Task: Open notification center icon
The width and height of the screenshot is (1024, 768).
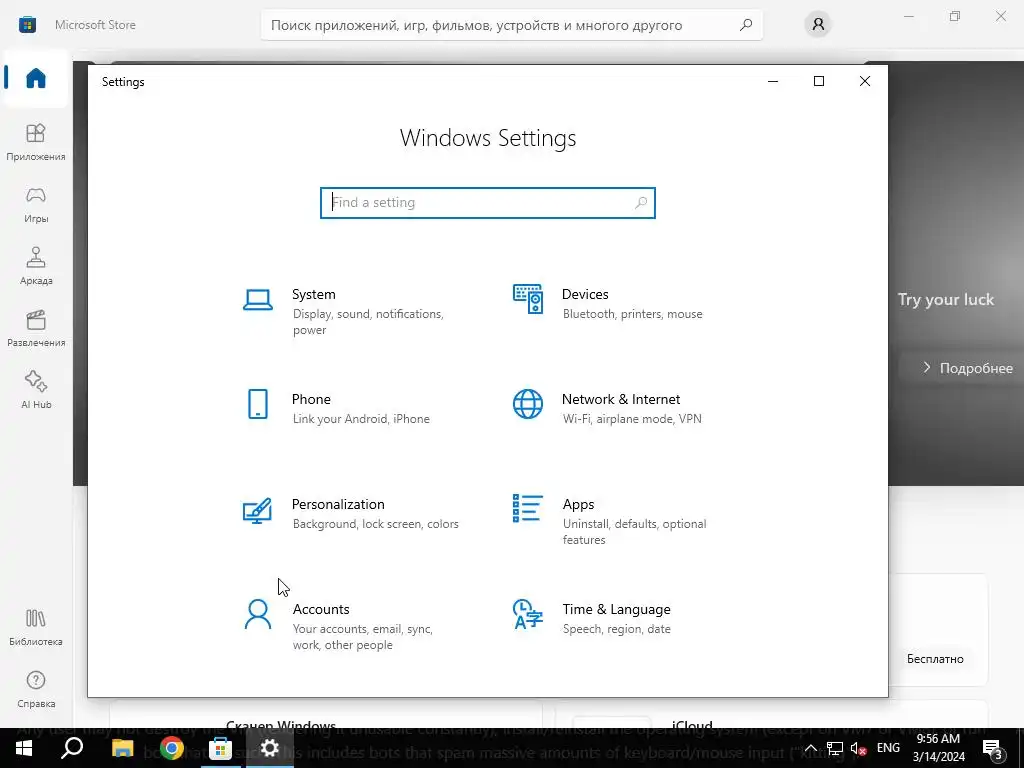Action: (x=992, y=749)
